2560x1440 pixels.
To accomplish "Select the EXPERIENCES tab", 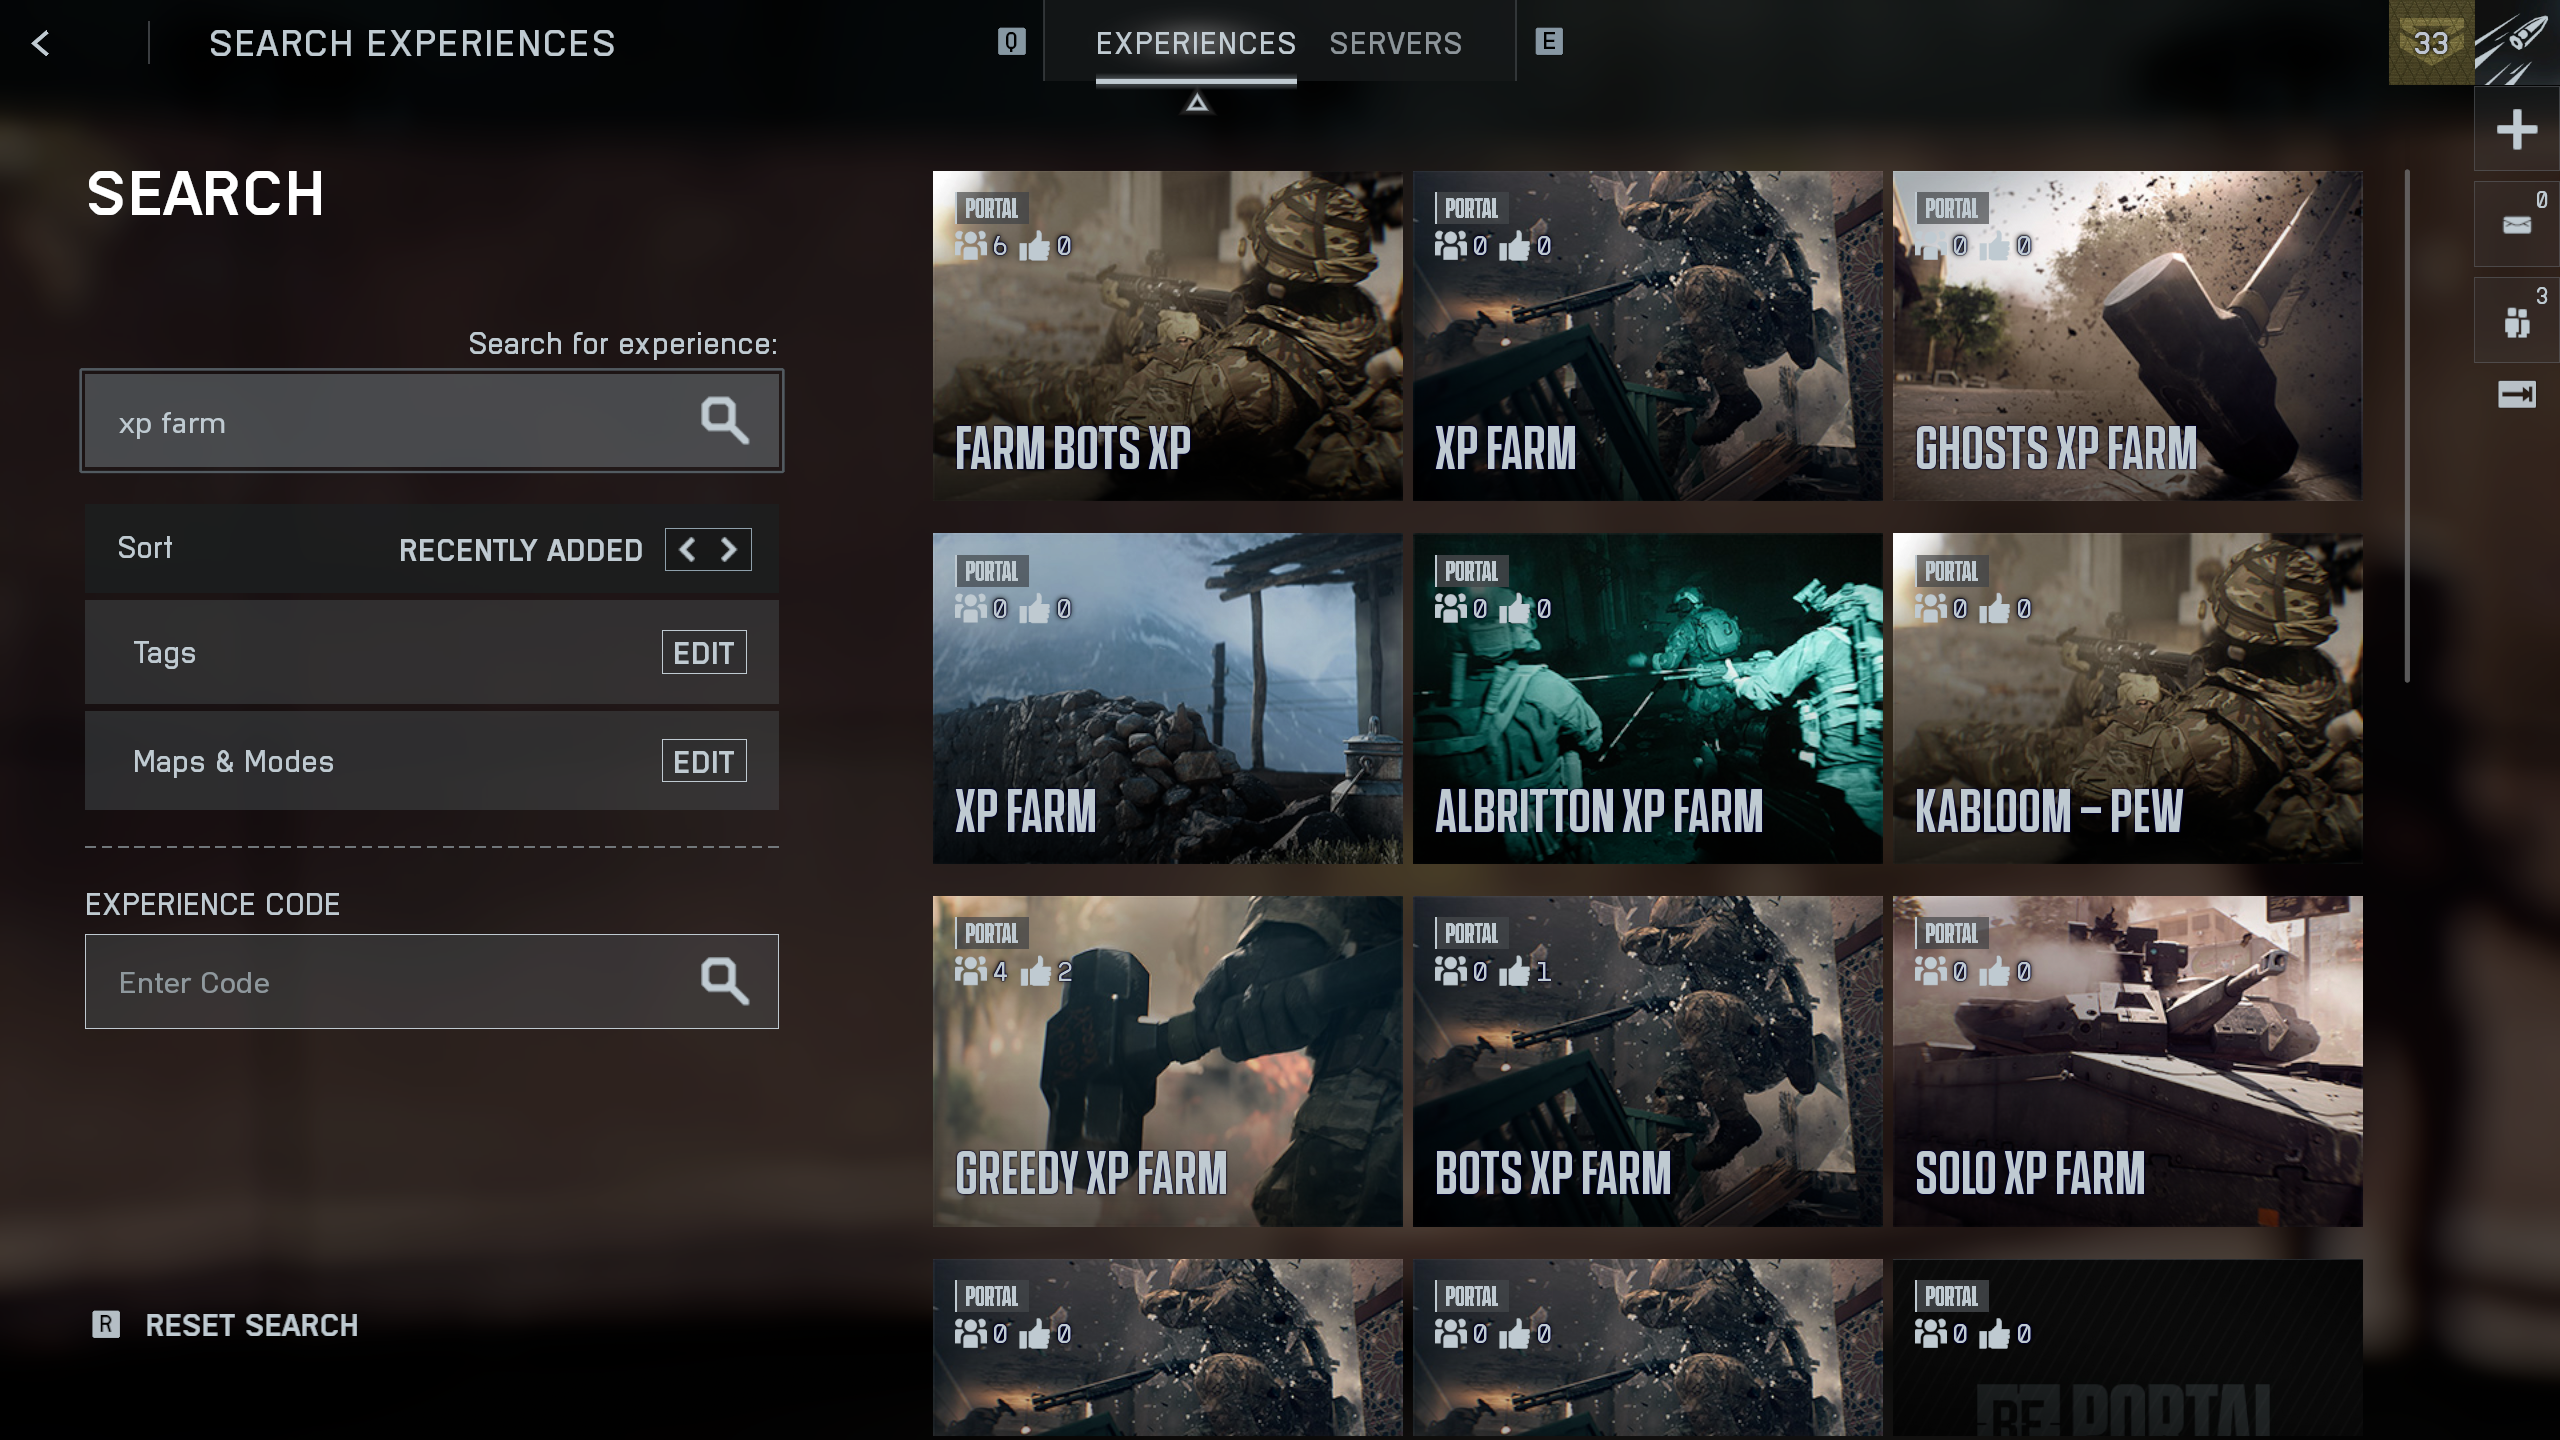I will [1196, 43].
